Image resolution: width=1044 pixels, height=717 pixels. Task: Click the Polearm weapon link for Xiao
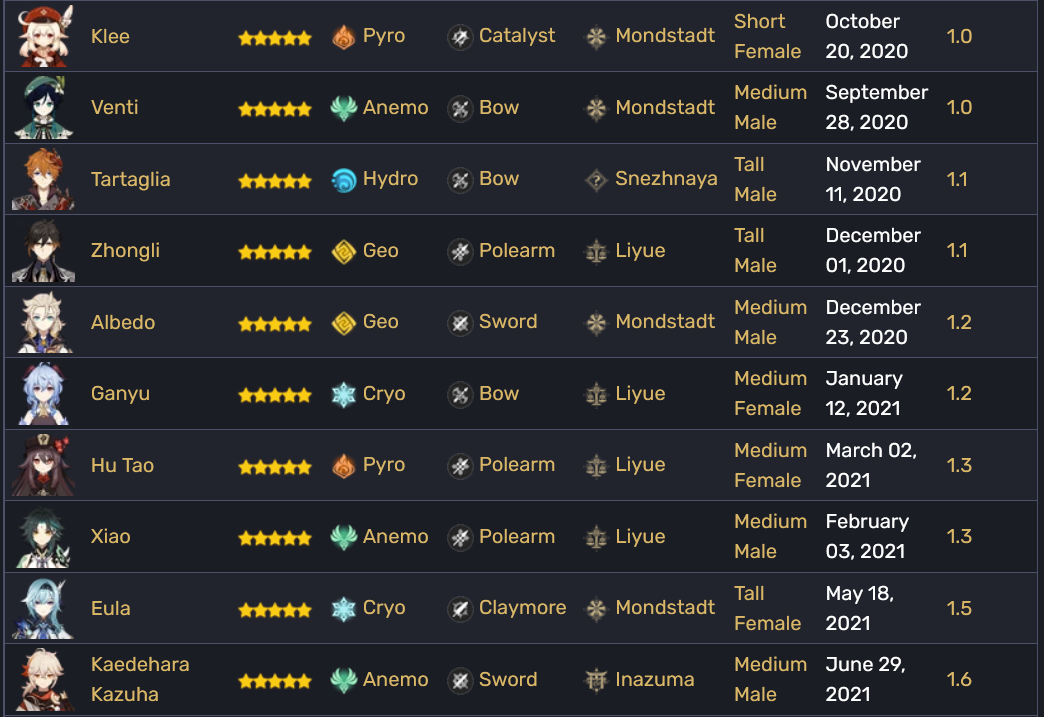pyautogui.click(x=517, y=537)
